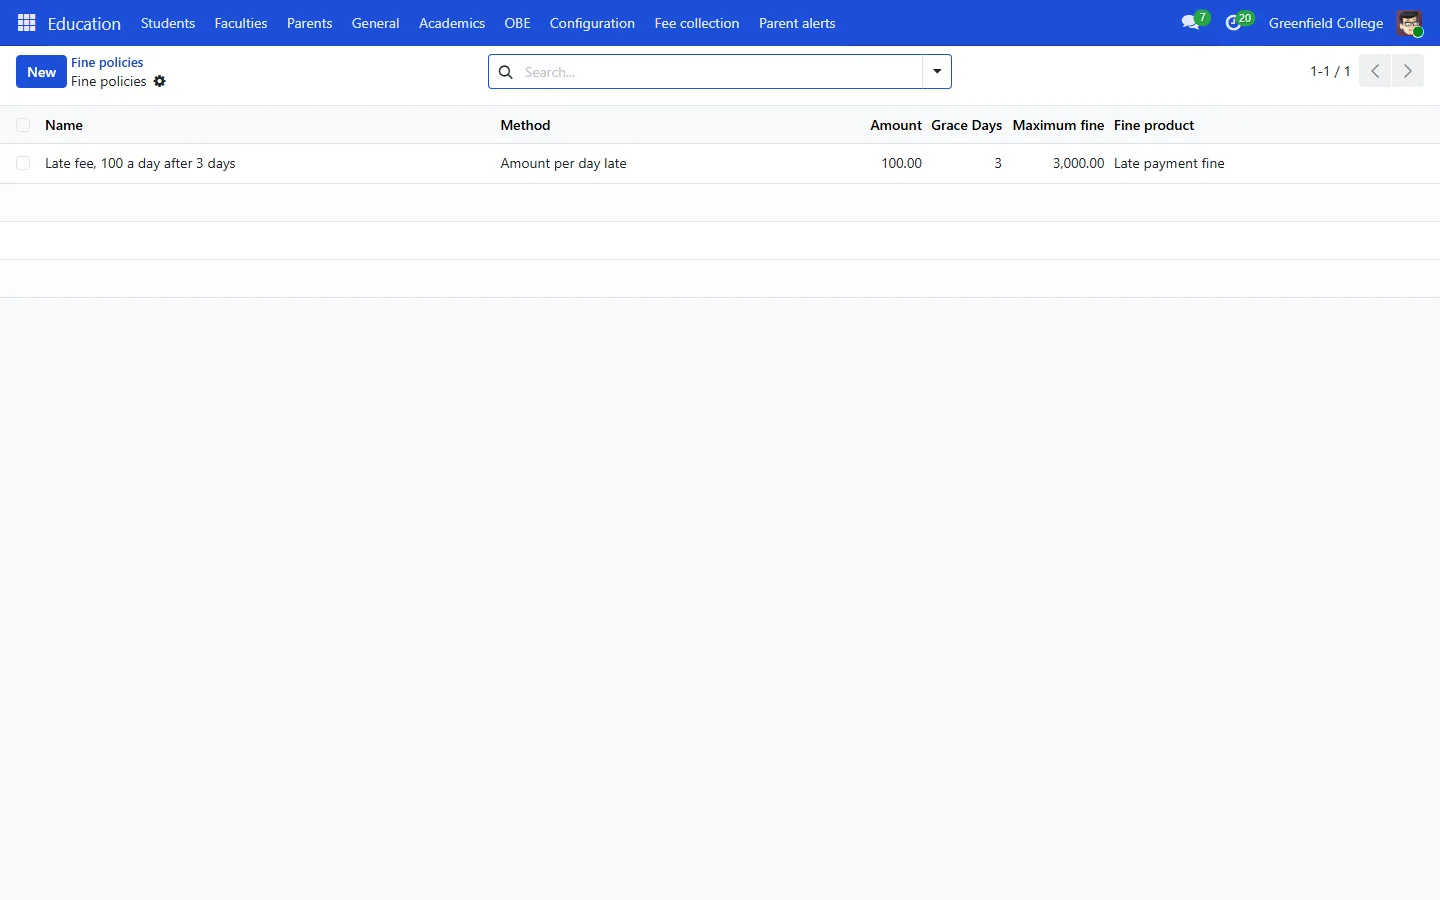Go to the previous page arrow
Viewport: 1440px width, 900px height.
point(1375,71)
